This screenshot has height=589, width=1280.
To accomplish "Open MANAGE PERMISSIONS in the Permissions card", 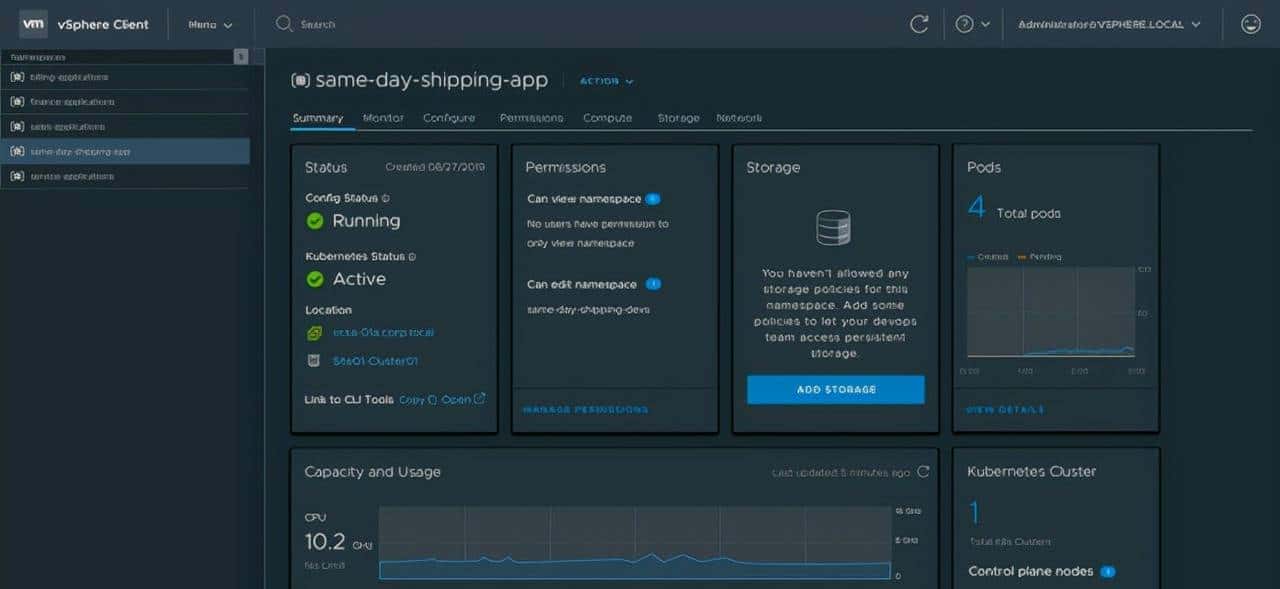I will (x=584, y=409).
